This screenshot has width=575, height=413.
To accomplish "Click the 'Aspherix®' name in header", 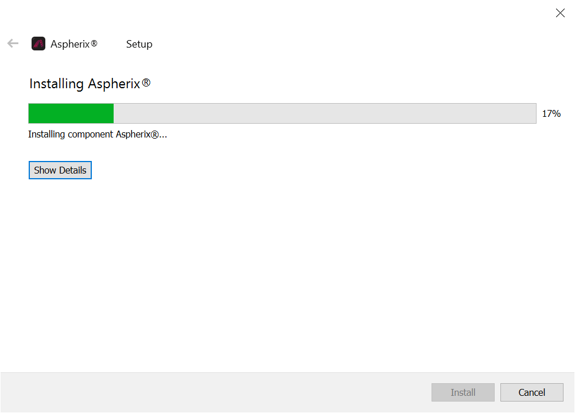I will point(74,44).
